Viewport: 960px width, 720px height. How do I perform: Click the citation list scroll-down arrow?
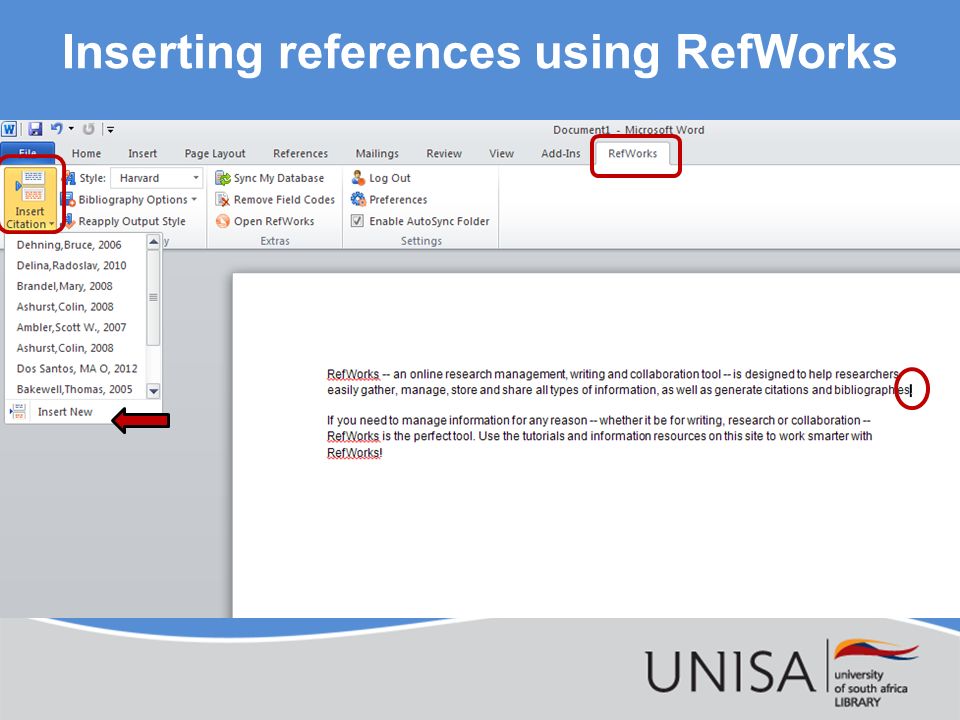154,391
